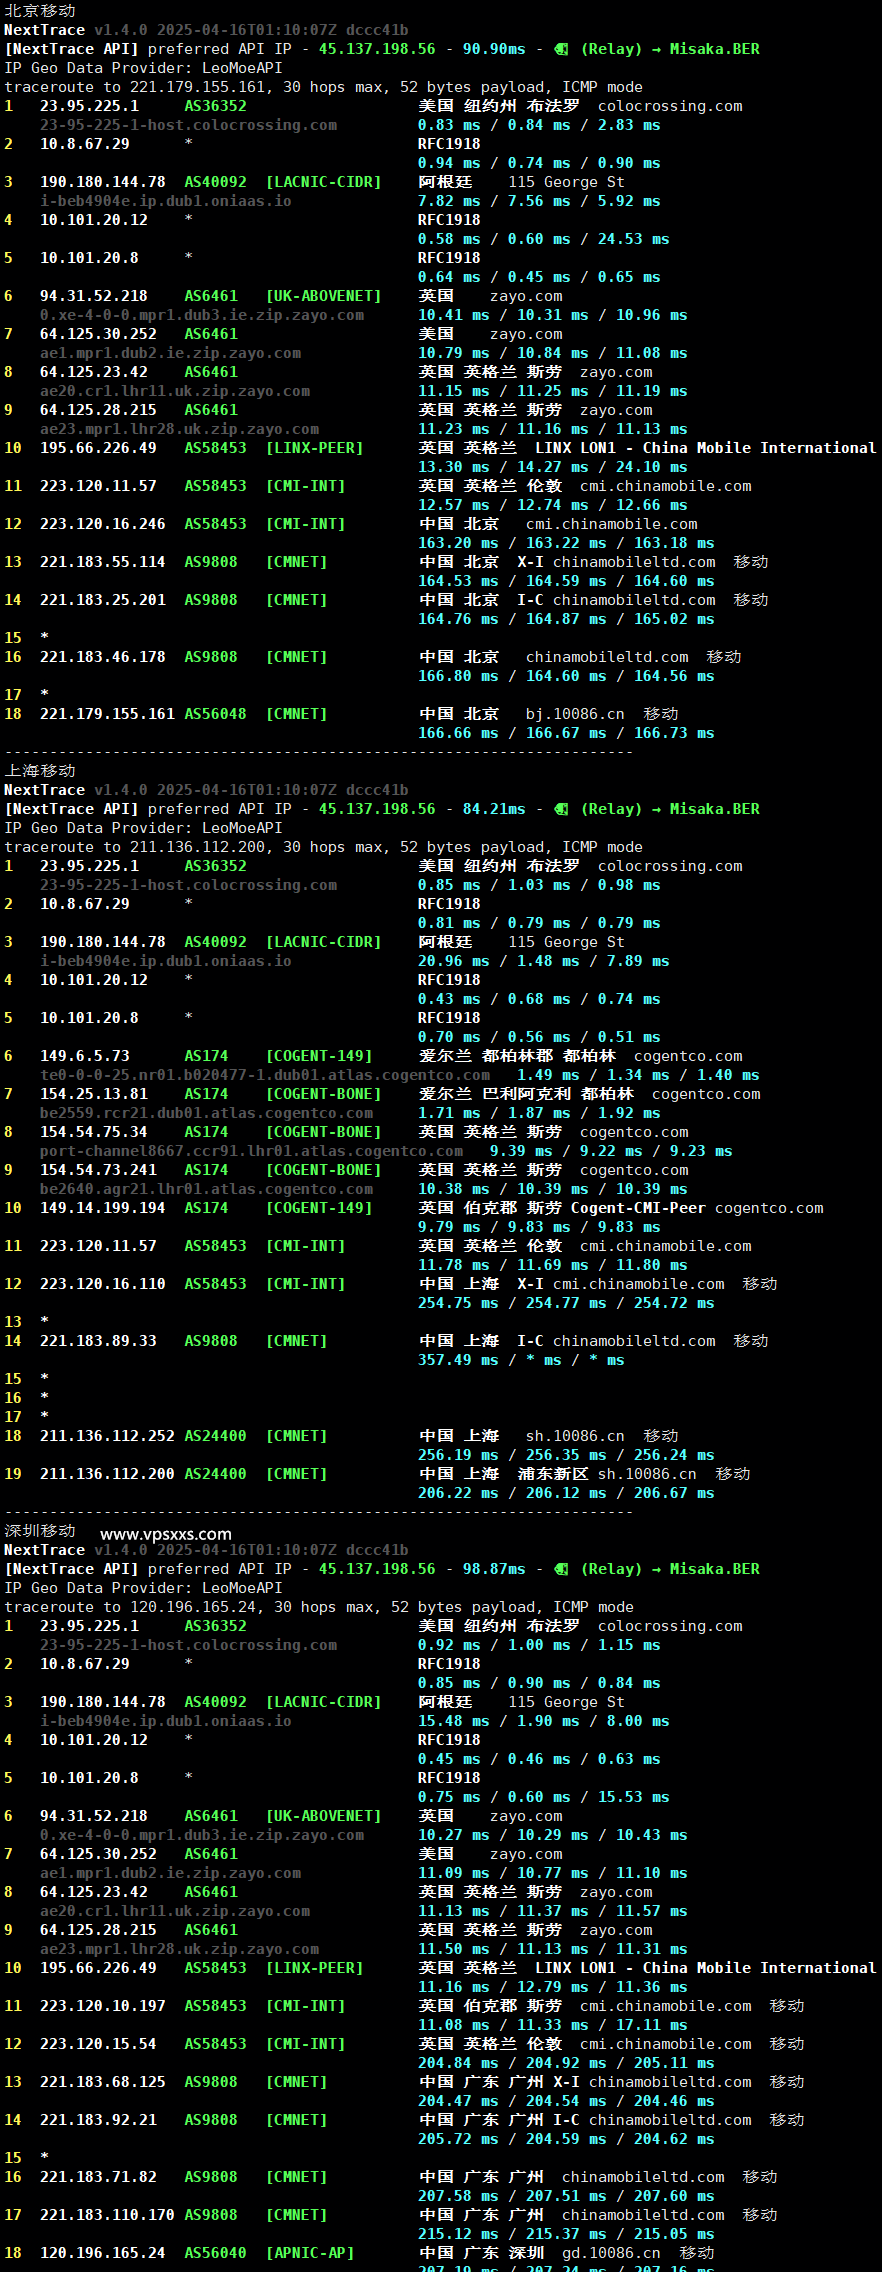Select hop IP 221.183.55.114

[103, 562]
